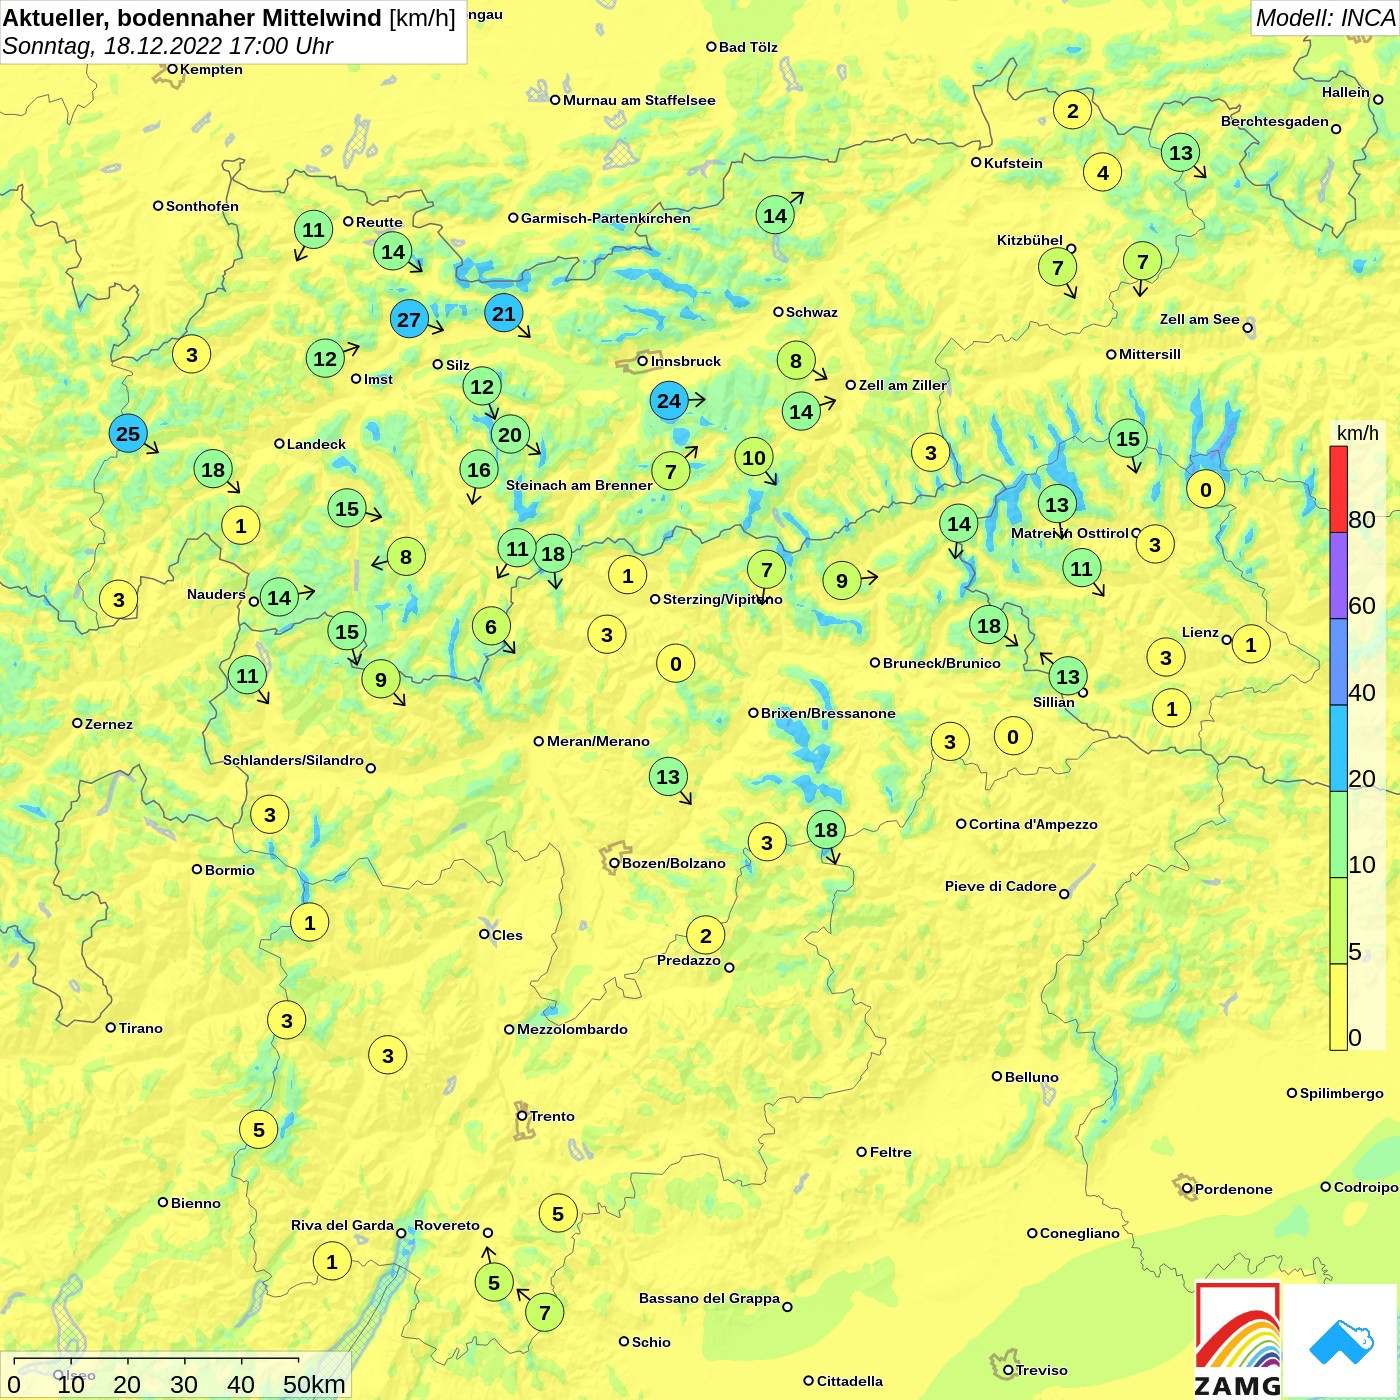Click the 15 marker south of Mittersill
Screen dimensions: 1400x1400
pos(1128,439)
